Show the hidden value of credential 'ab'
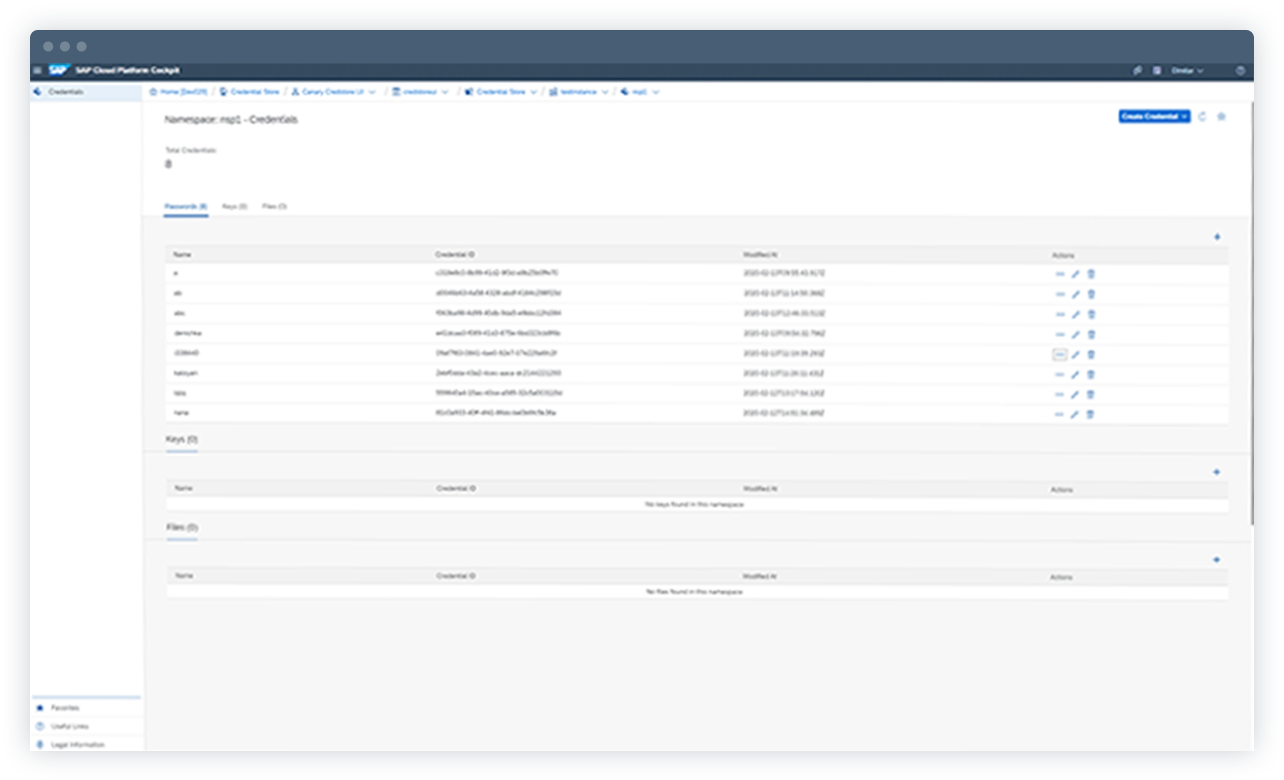 click(1060, 293)
